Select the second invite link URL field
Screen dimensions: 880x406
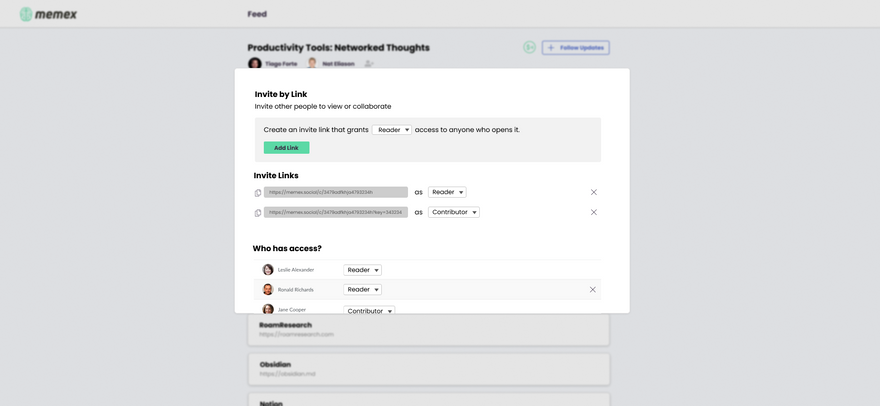tap(335, 212)
